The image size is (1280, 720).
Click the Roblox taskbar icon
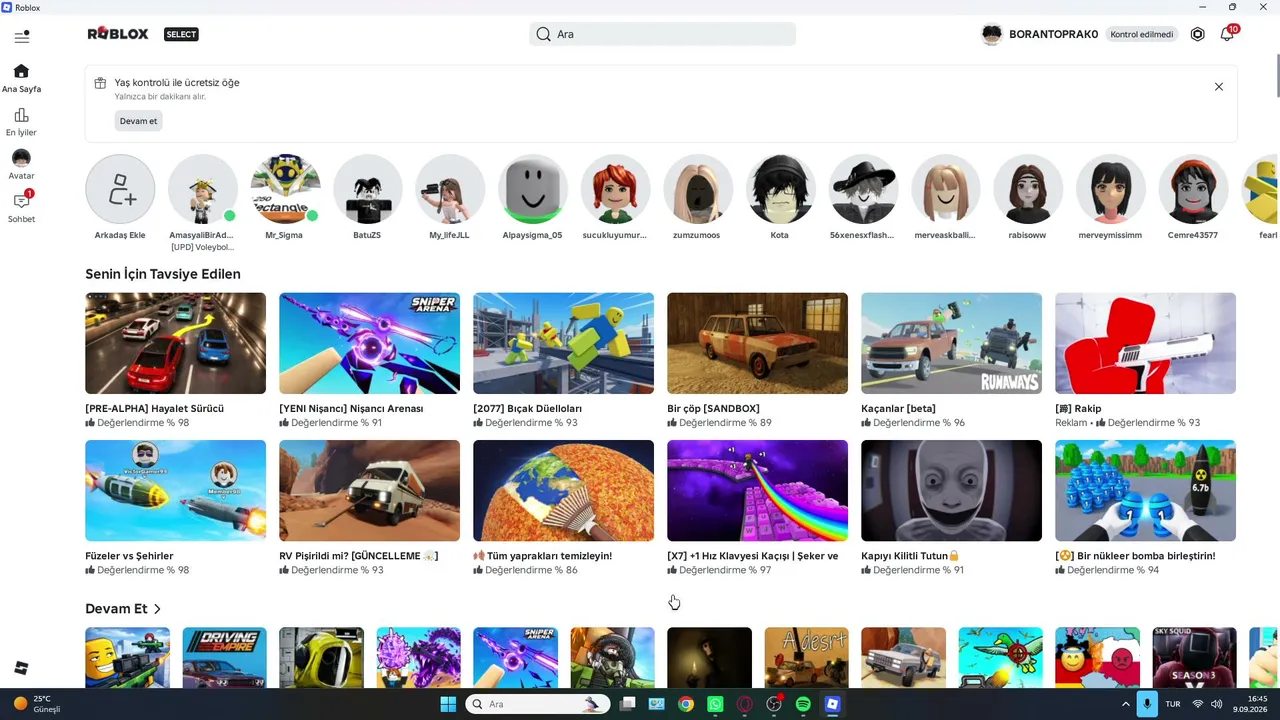(x=832, y=704)
